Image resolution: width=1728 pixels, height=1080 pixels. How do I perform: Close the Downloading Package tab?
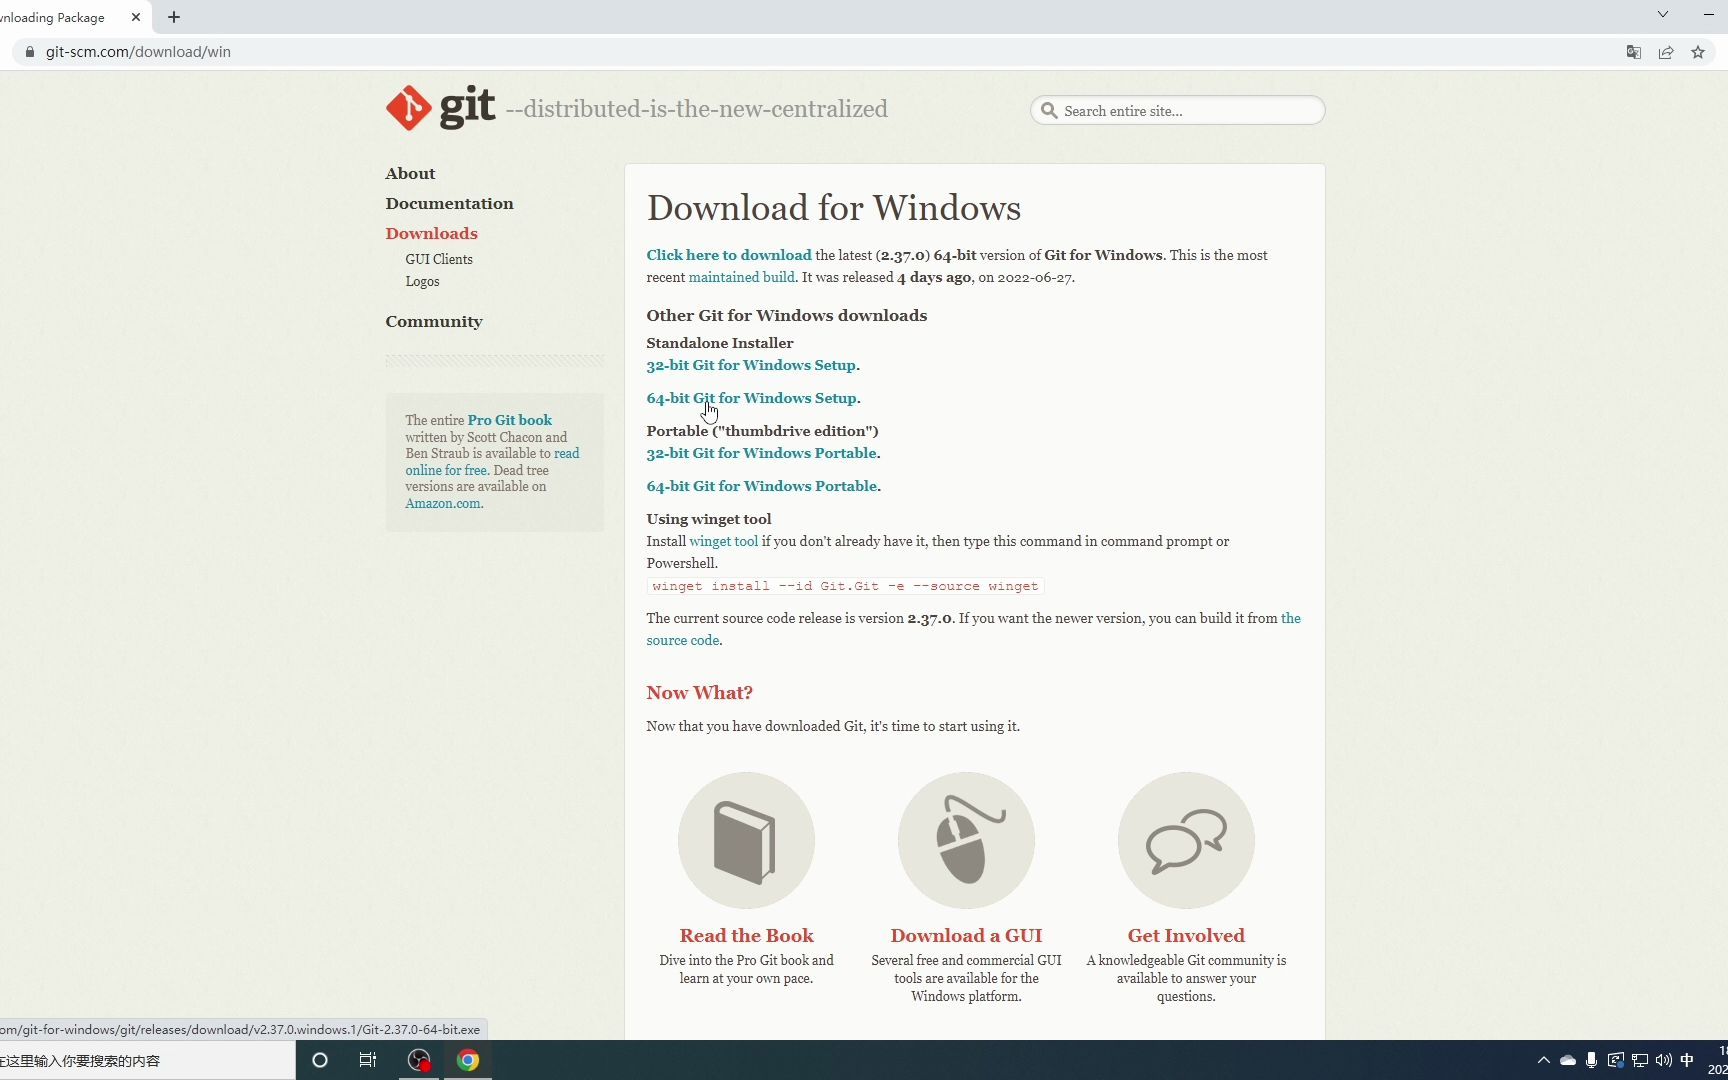pos(136,17)
